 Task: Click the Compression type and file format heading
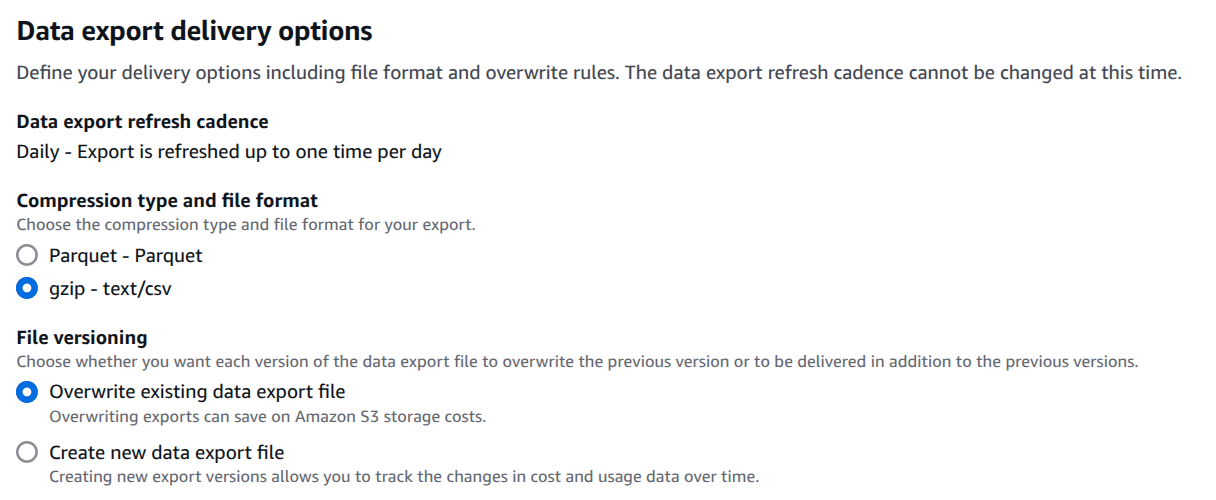coord(168,201)
